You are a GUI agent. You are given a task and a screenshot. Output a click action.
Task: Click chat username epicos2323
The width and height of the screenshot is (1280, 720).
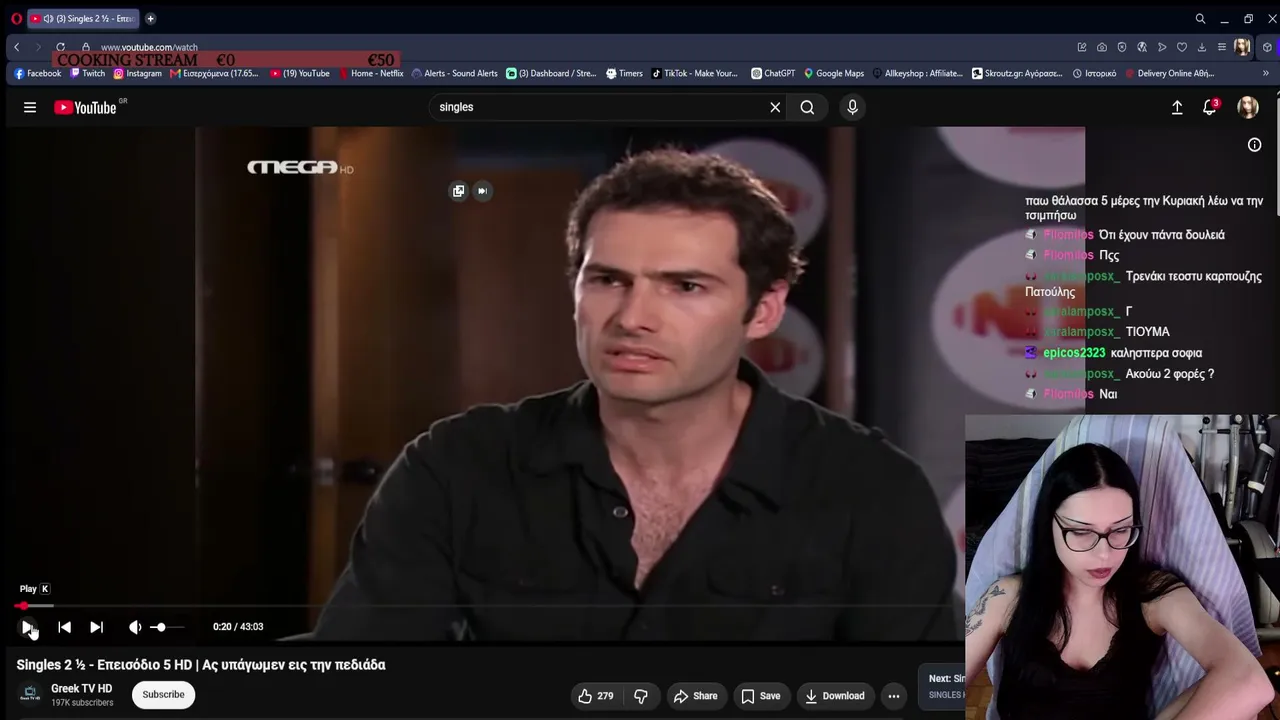1074,353
